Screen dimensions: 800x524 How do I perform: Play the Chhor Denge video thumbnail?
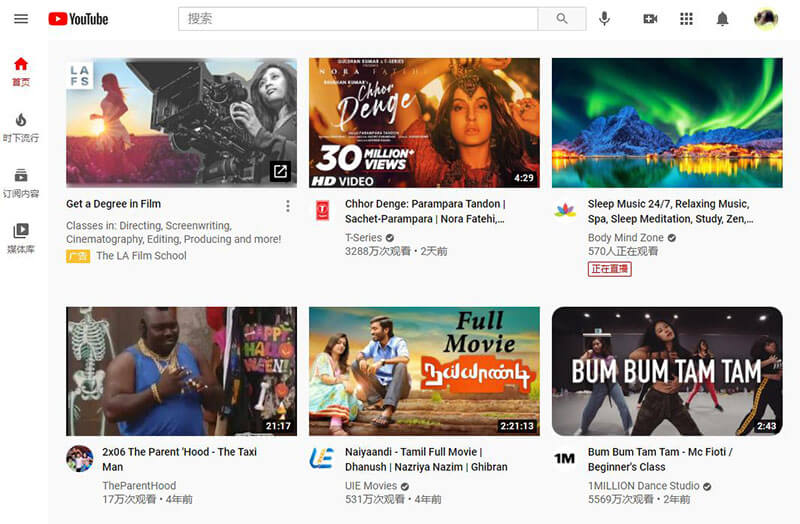tap(424, 122)
